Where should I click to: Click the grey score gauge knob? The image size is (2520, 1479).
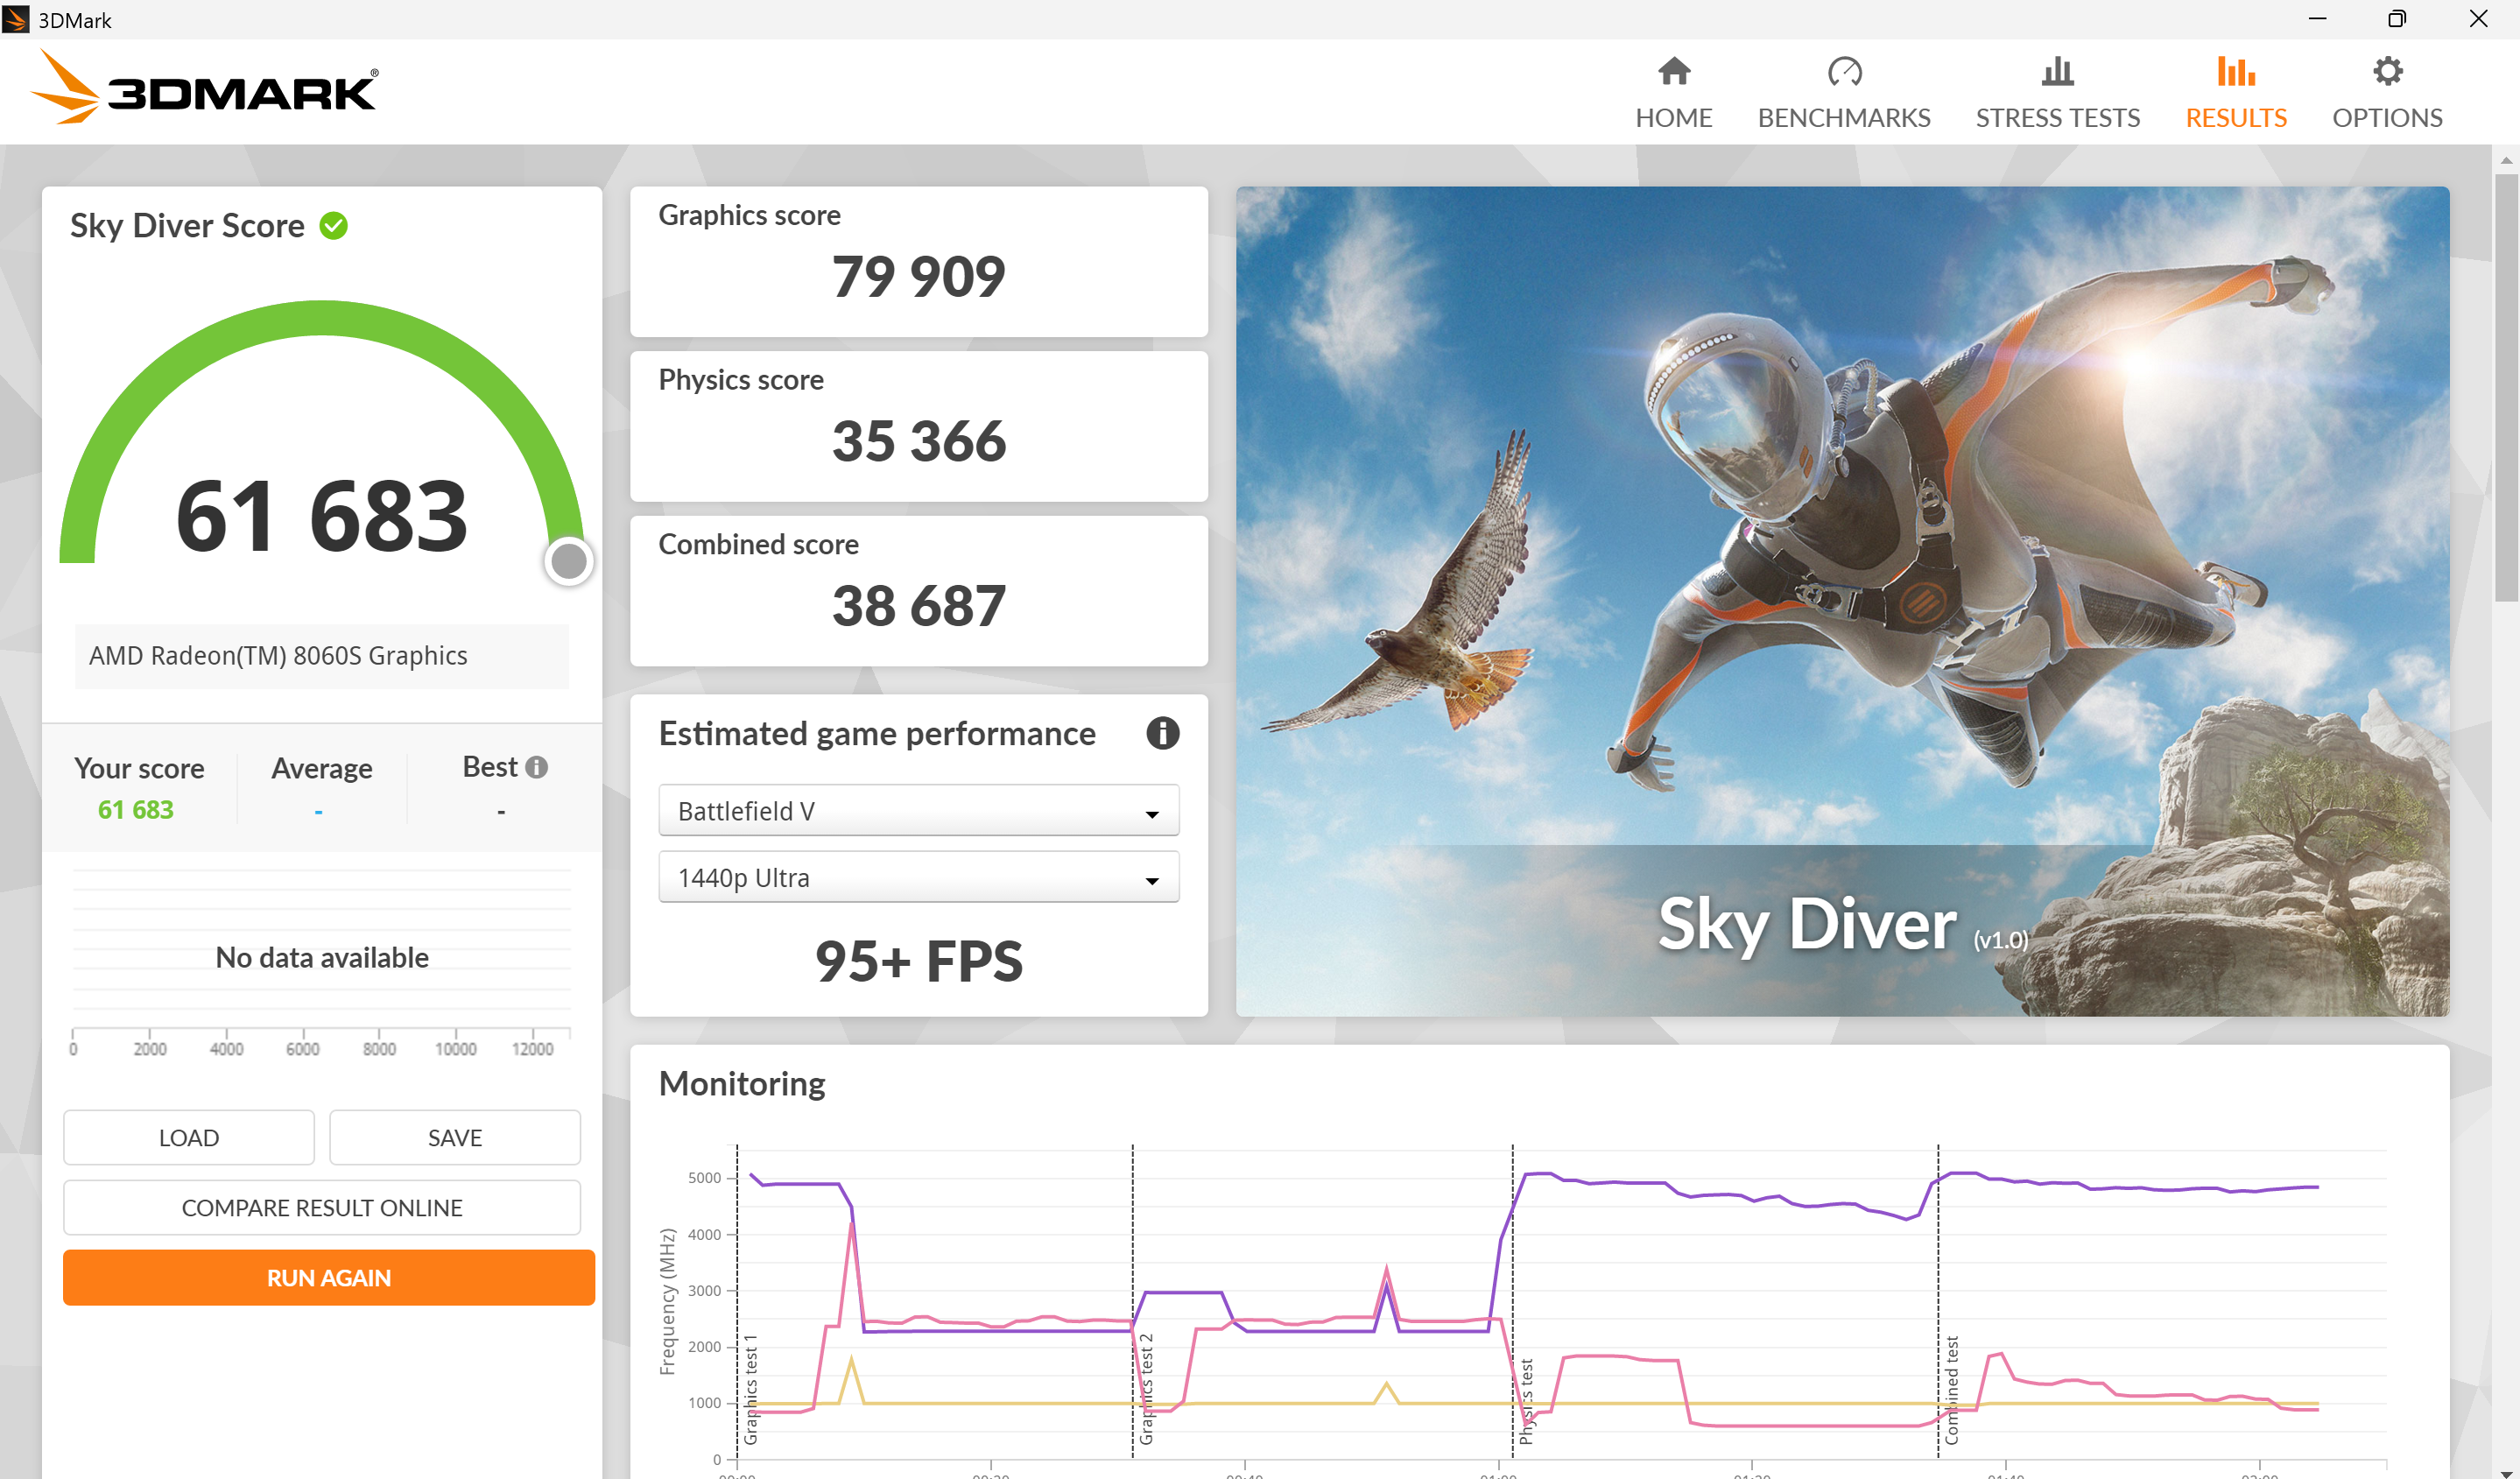pyautogui.click(x=569, y=561)
